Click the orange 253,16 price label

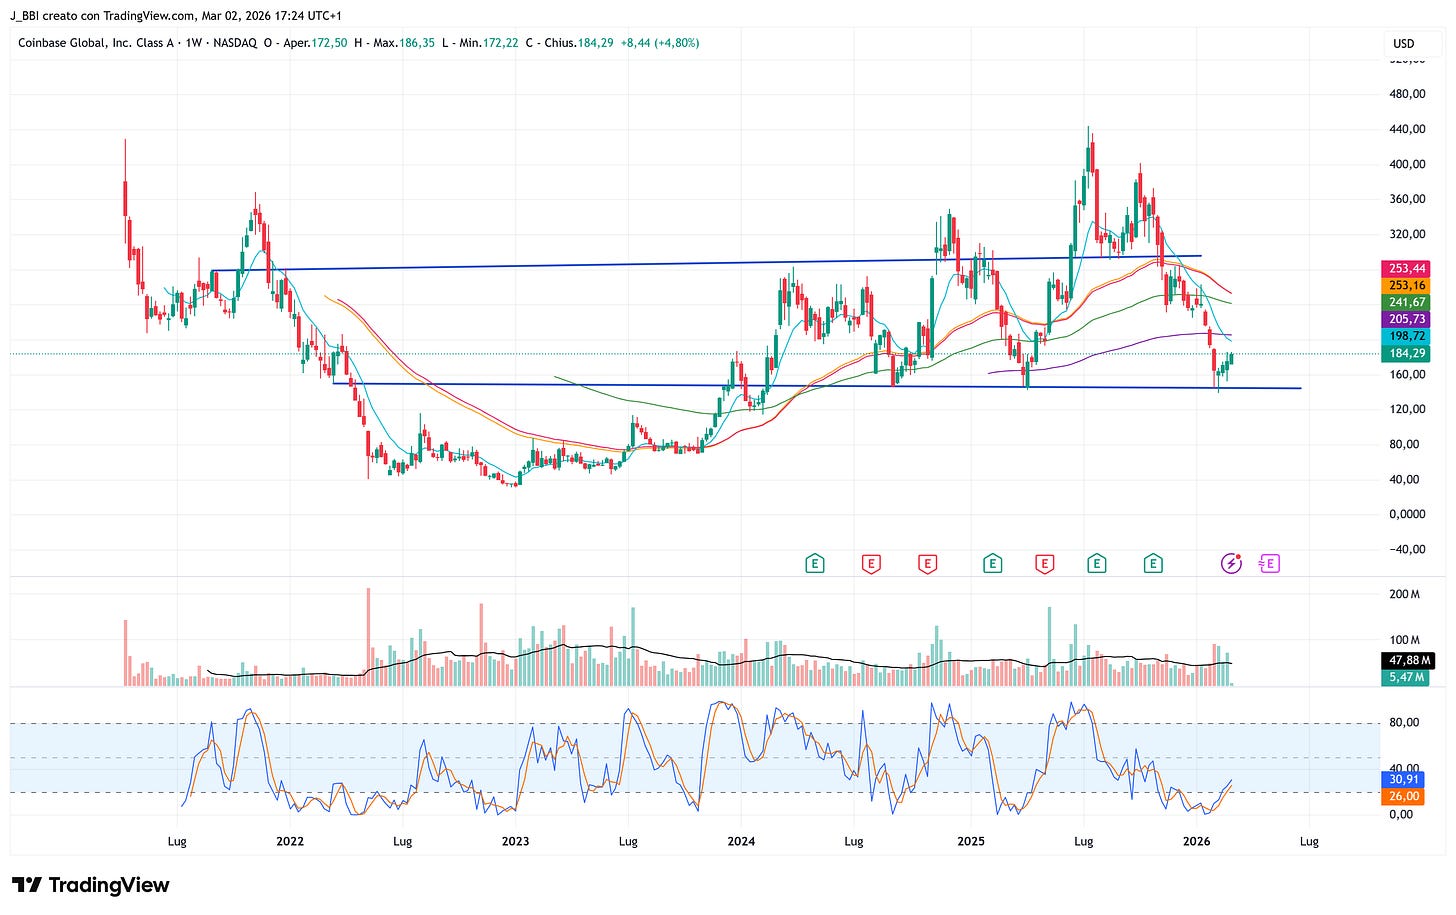(x=1407, y=285)
